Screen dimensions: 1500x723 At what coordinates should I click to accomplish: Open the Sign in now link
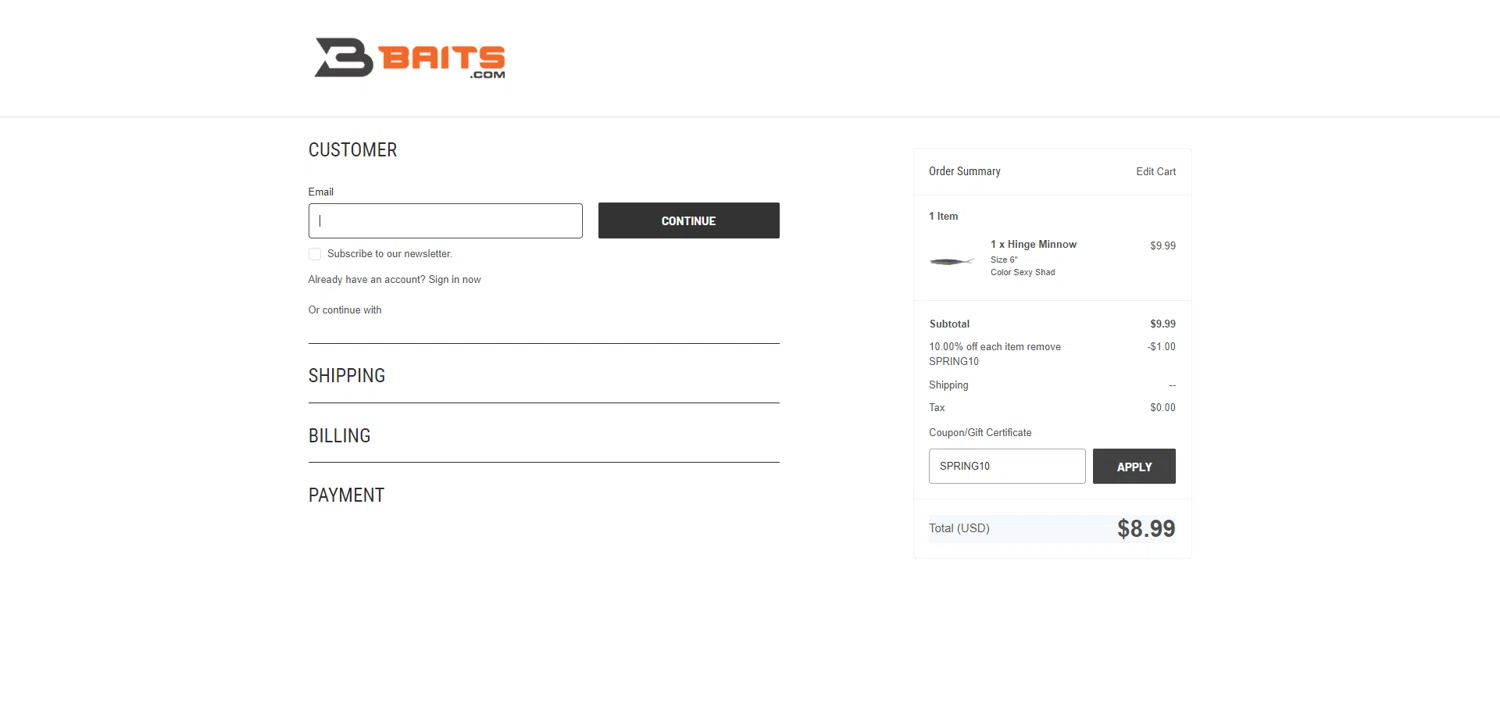tap(455, 280)
